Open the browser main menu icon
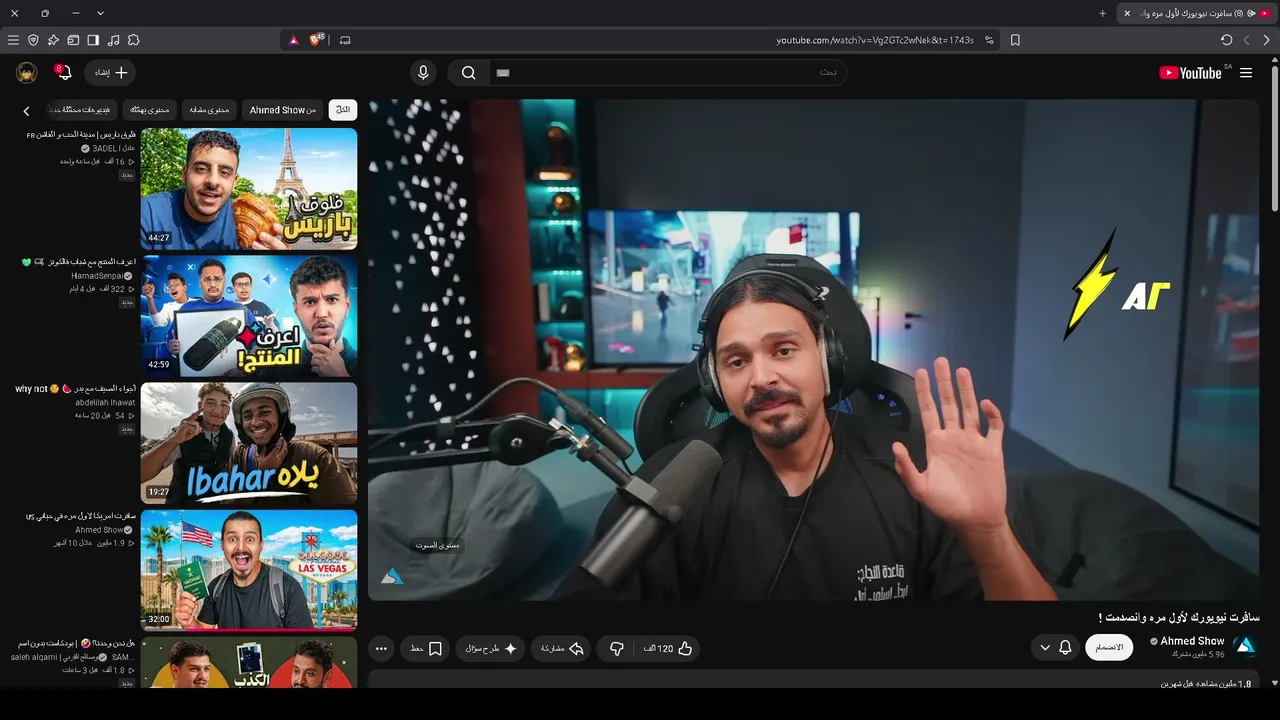 click(x=13, y=40)
